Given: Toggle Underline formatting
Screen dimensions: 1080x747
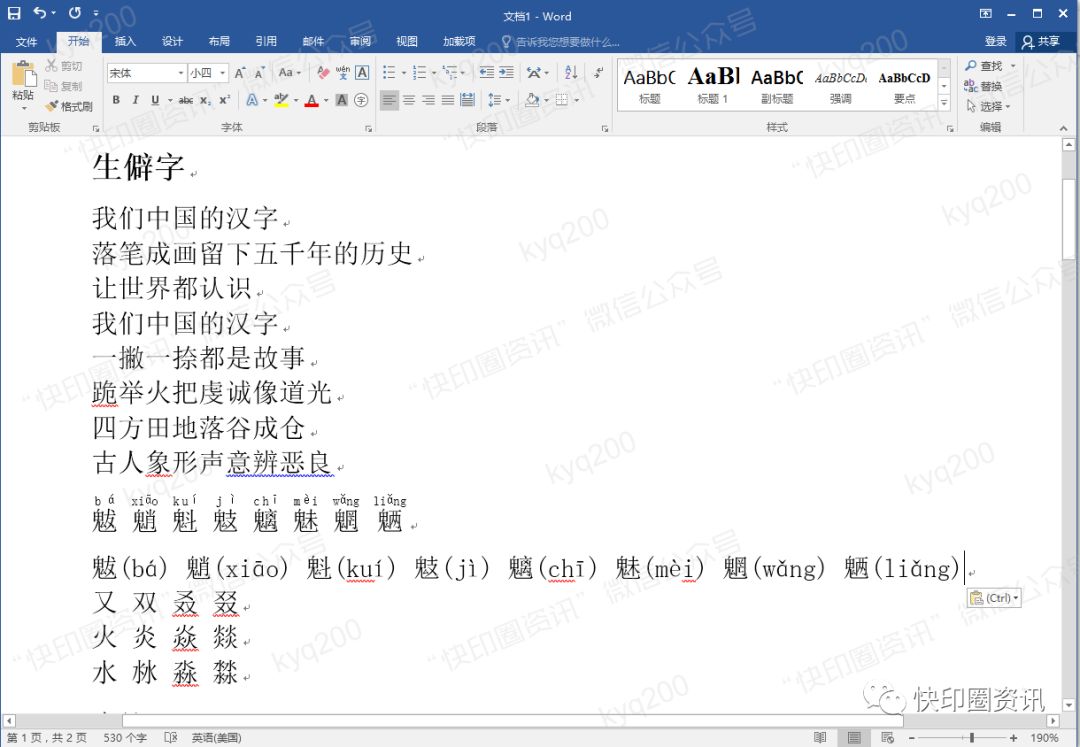Looking at the screenshot, I should point(155,100).
